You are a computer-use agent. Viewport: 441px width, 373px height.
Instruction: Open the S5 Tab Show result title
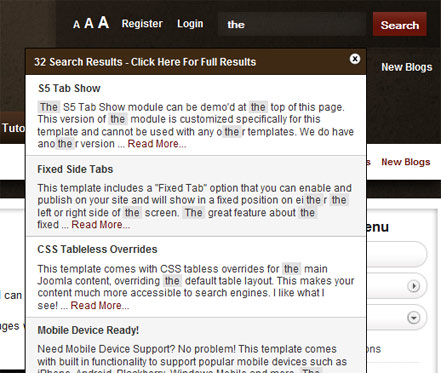pos(69,88)
